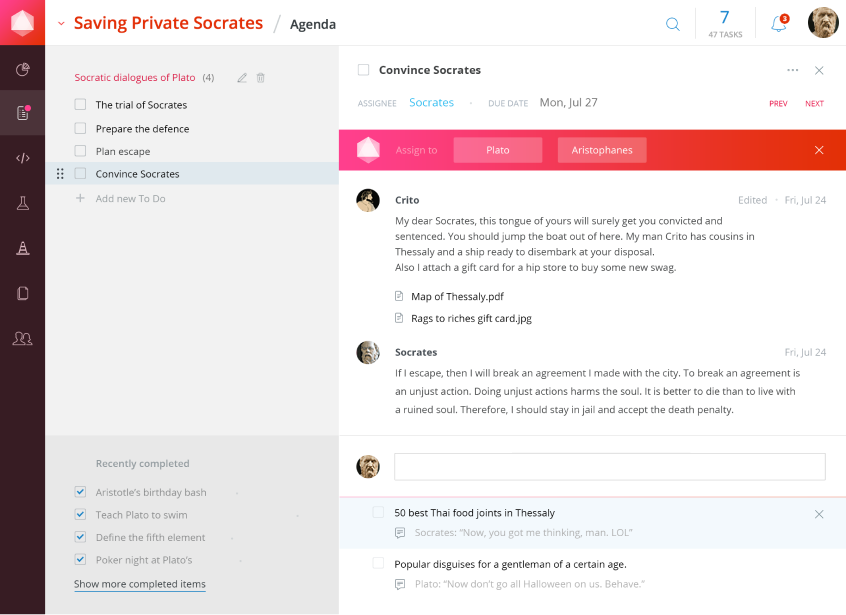Open the notifications bell icon
The image size is (846, 615).
click(779, 24)
